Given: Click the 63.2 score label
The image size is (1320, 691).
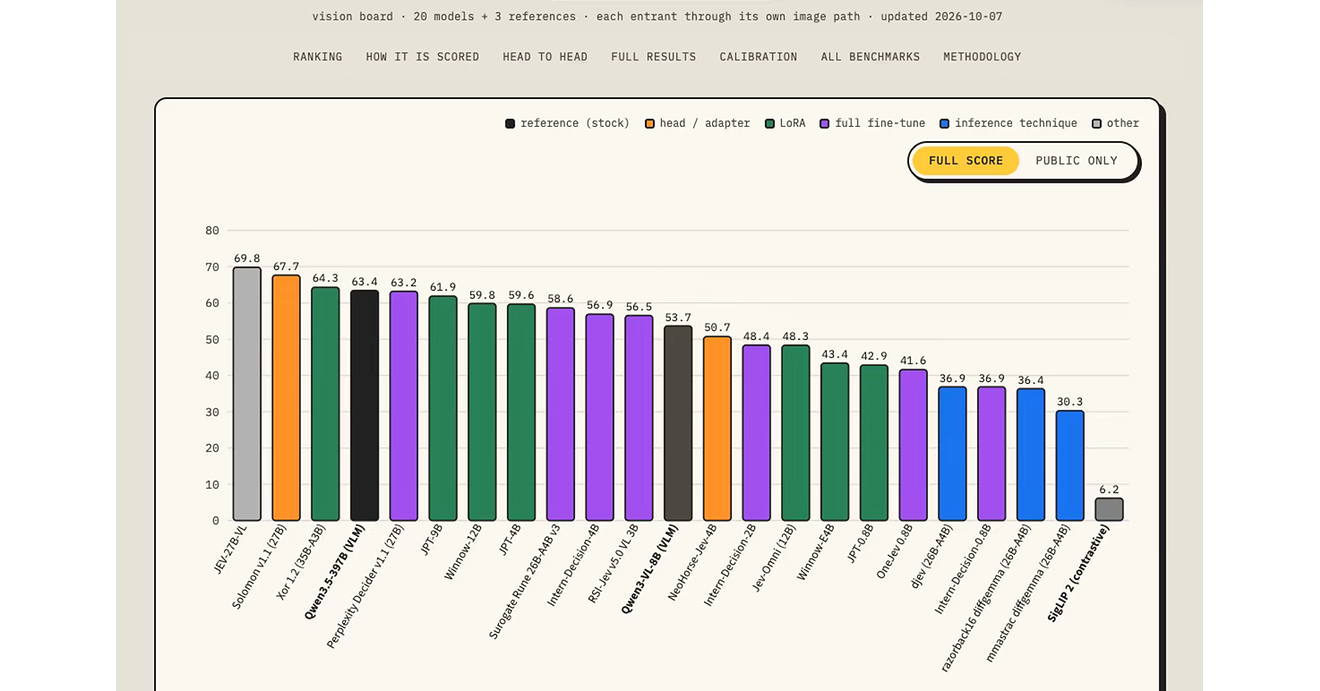Looking at the screenshot, I should [404, 282].
